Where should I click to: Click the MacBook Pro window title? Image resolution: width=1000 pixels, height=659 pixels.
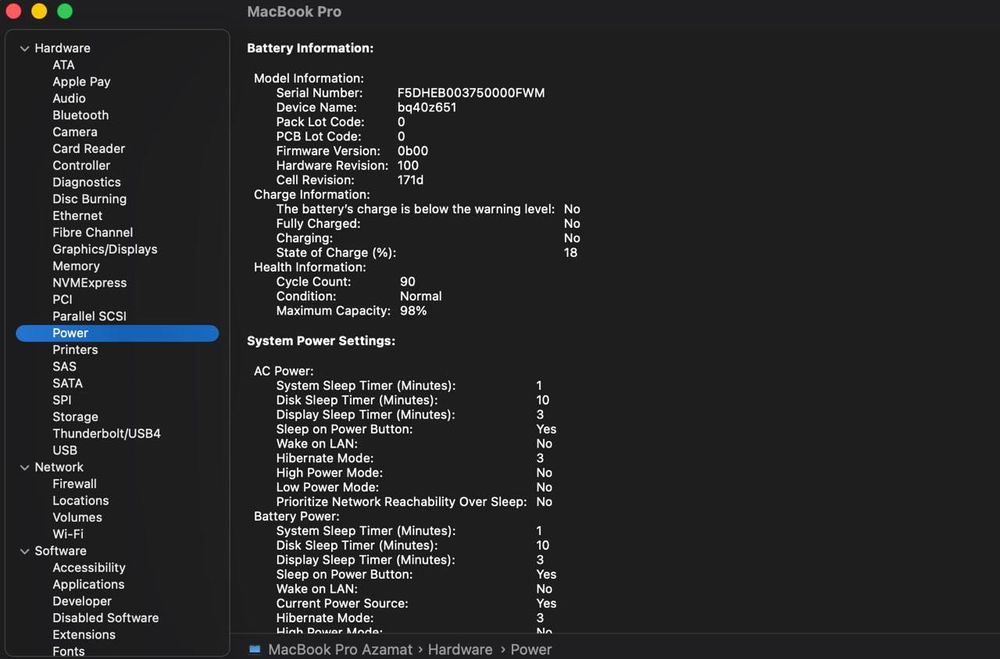coord(294,11)
